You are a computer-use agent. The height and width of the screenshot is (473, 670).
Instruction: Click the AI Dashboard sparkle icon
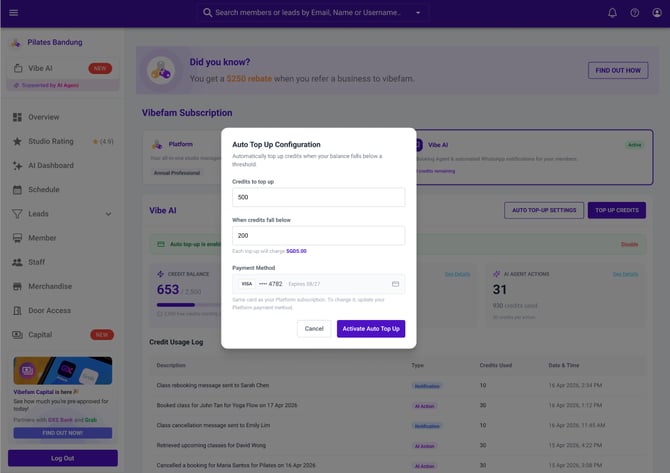[17, 166]
